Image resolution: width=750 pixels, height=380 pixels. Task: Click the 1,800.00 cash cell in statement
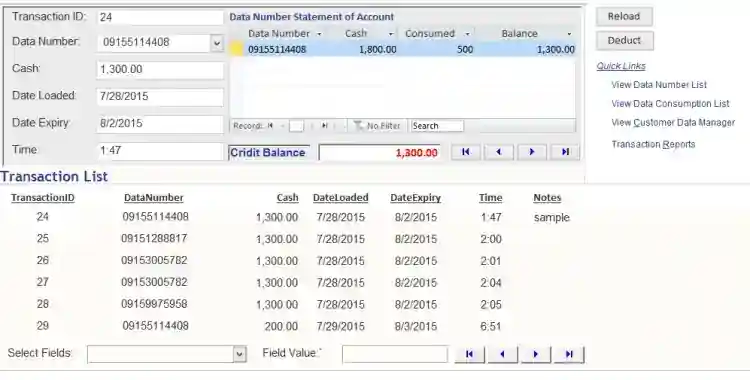coord(377,49)
